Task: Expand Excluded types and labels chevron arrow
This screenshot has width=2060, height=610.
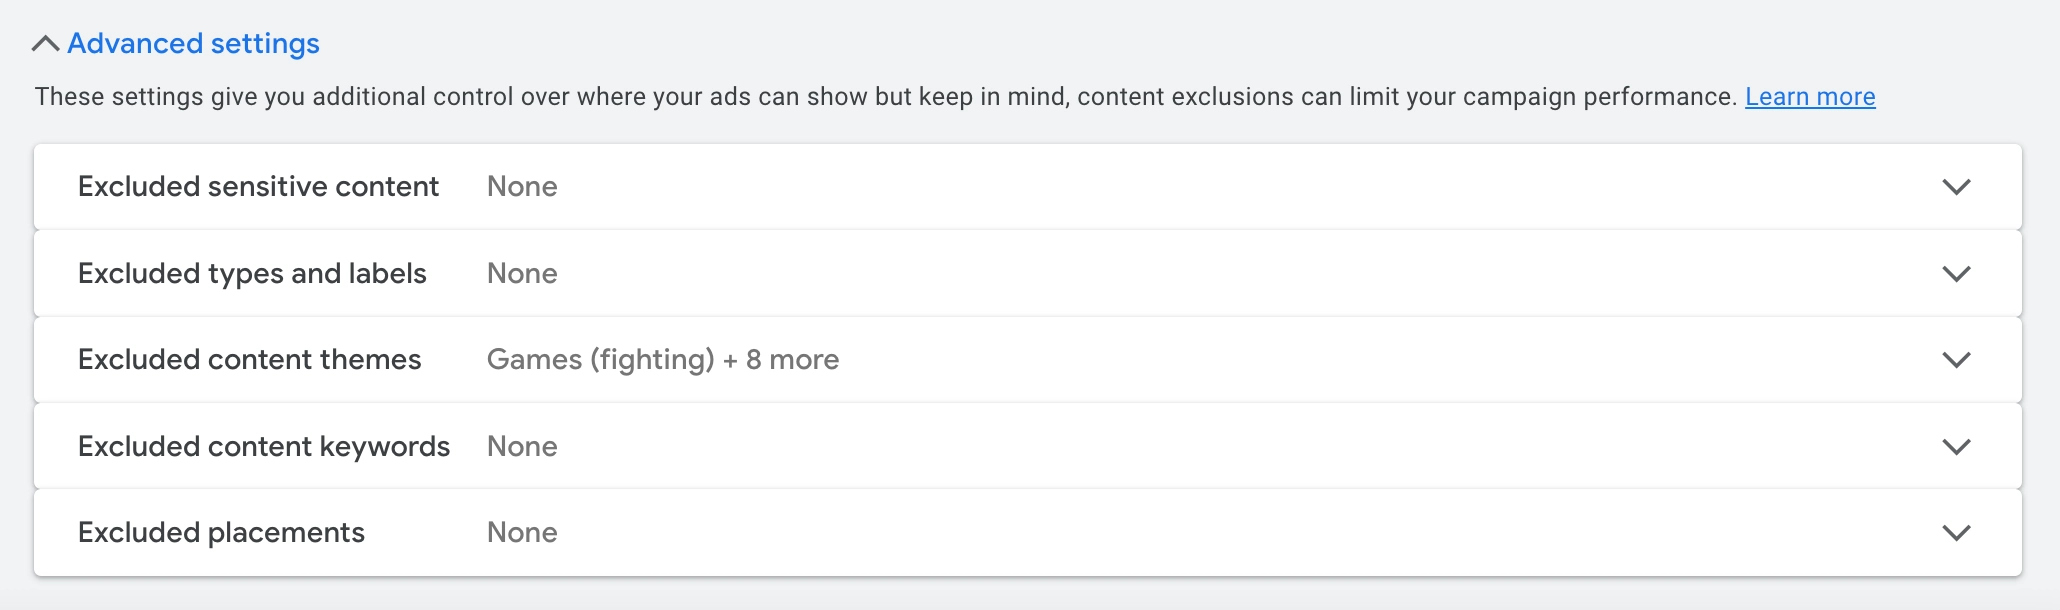Action: [x=1955, y=274]
